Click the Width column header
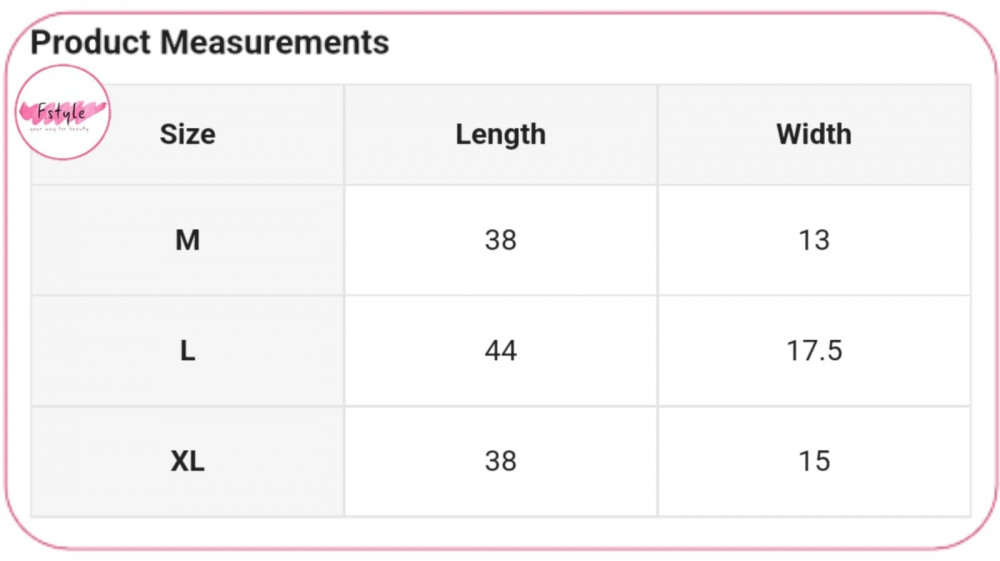 (814, 135)
